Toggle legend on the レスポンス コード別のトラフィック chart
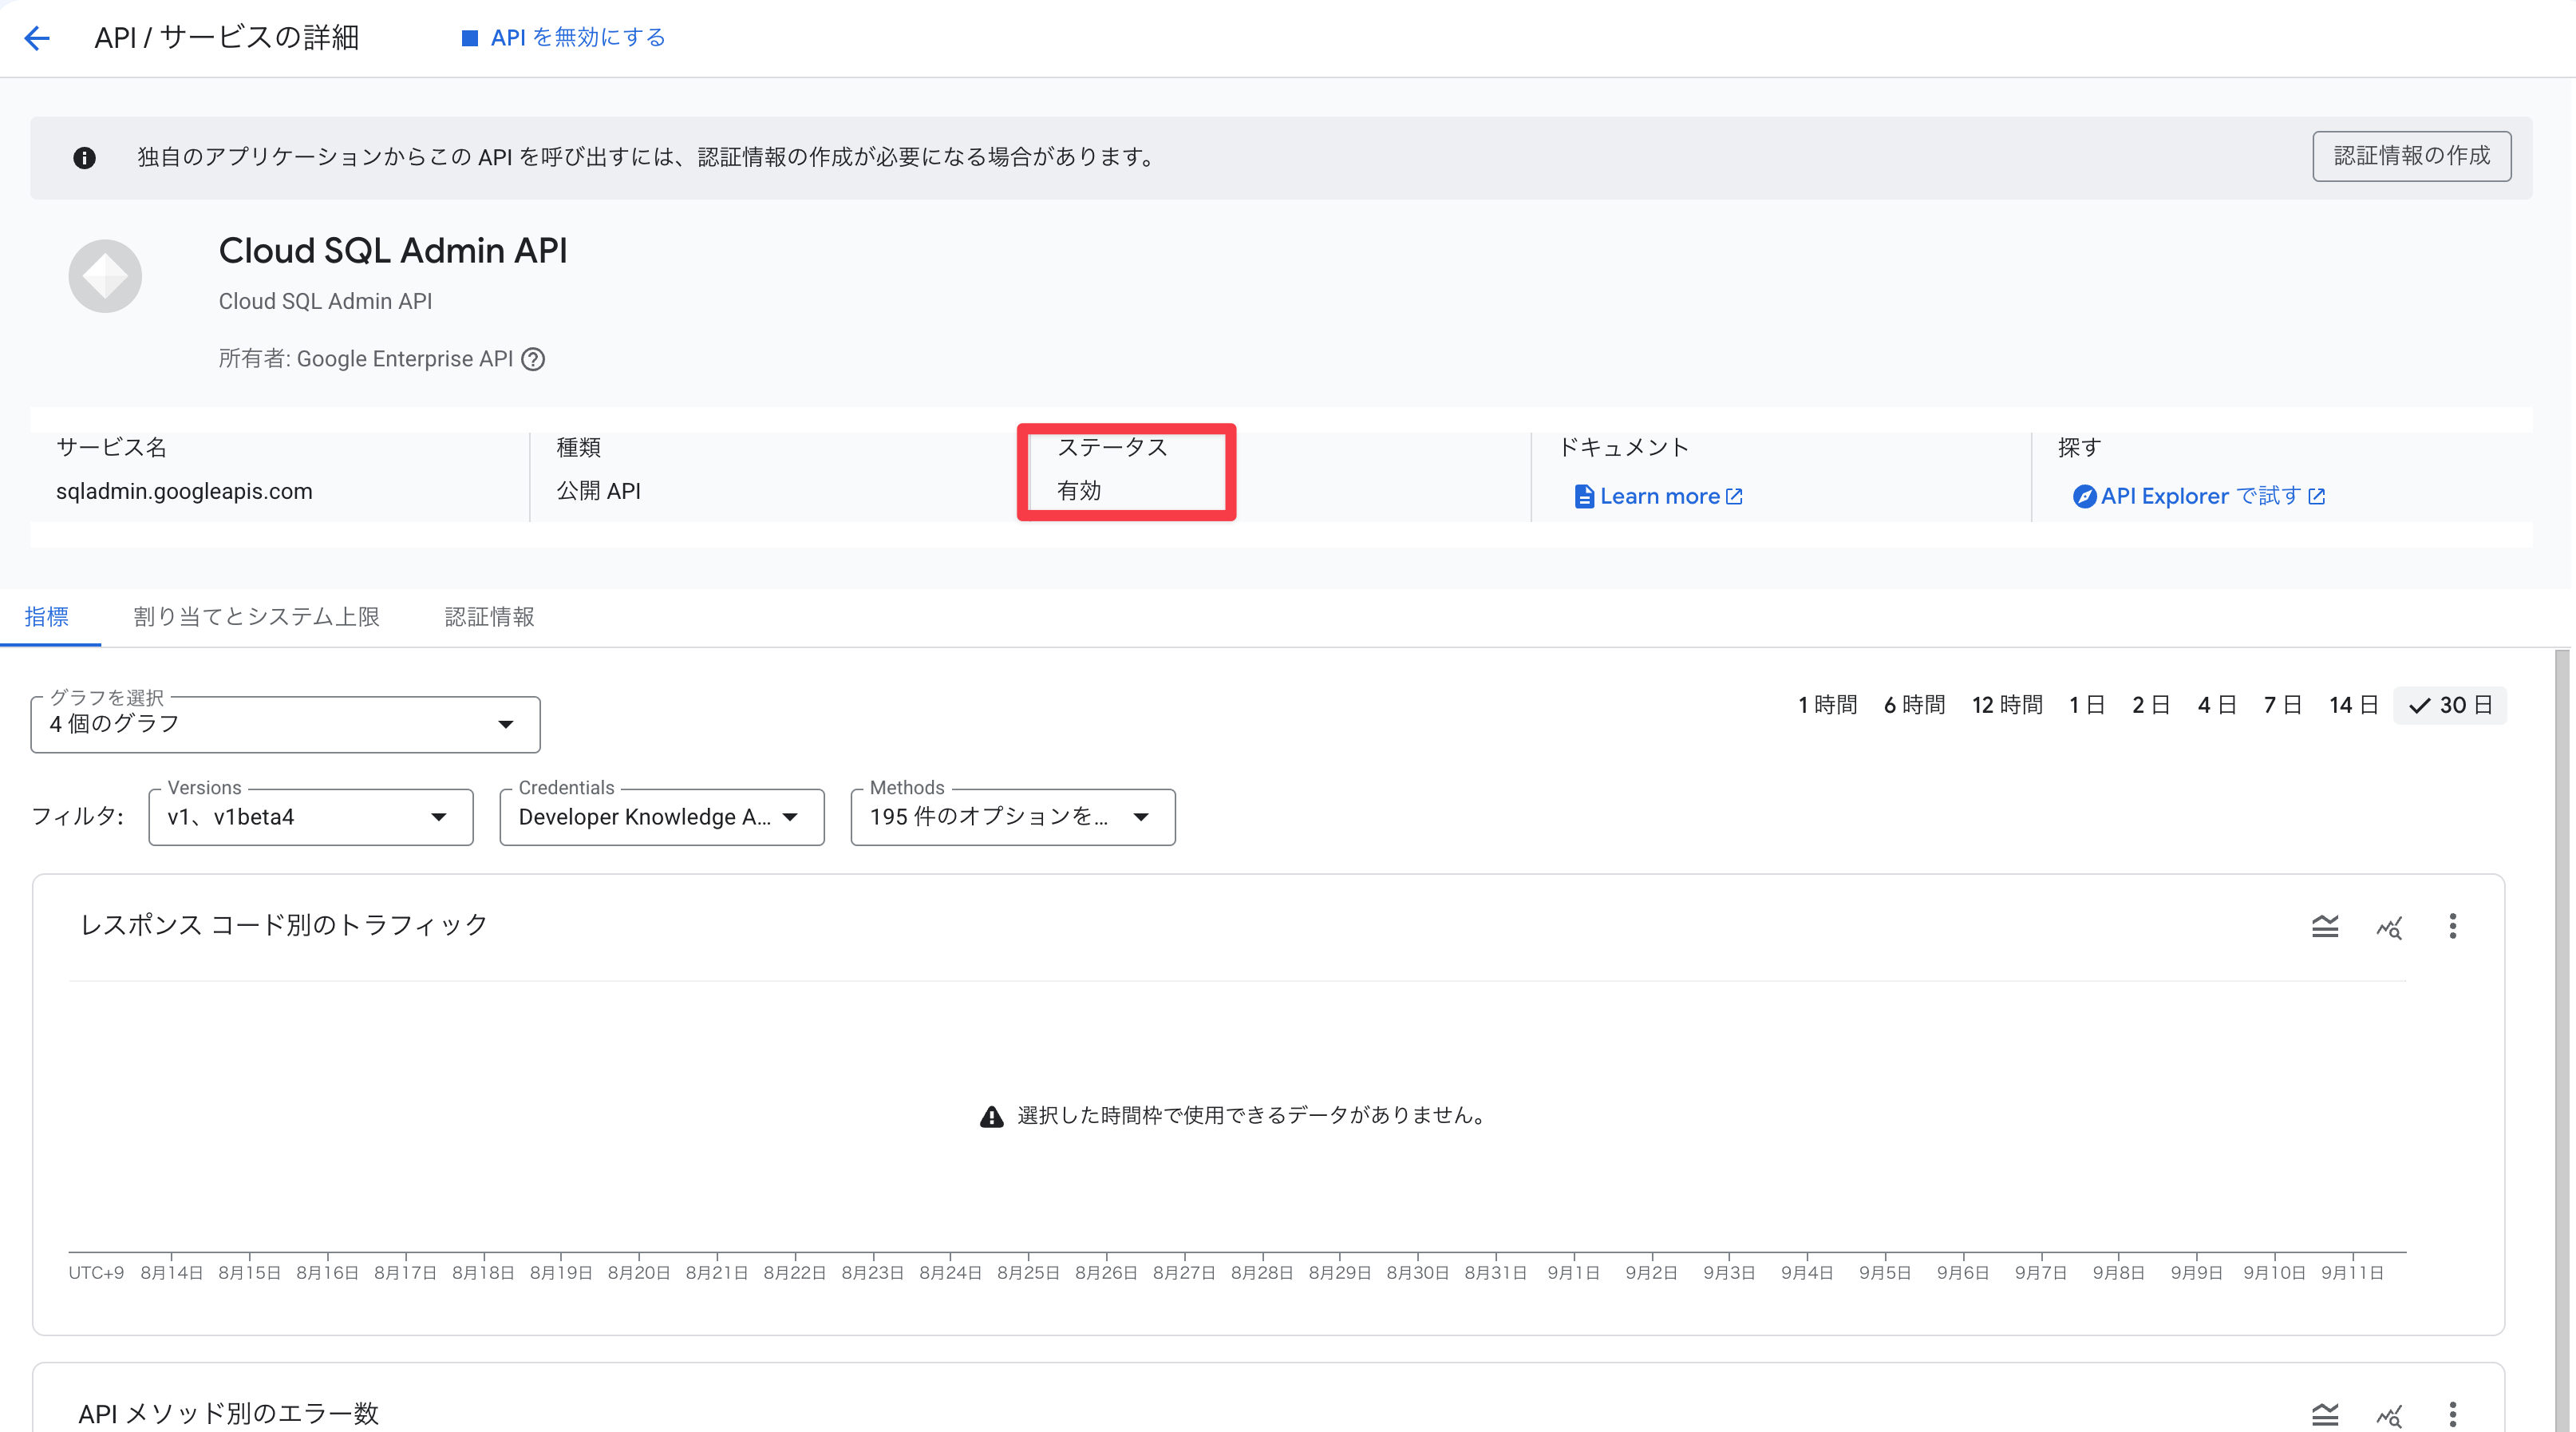 [2325, 926]
